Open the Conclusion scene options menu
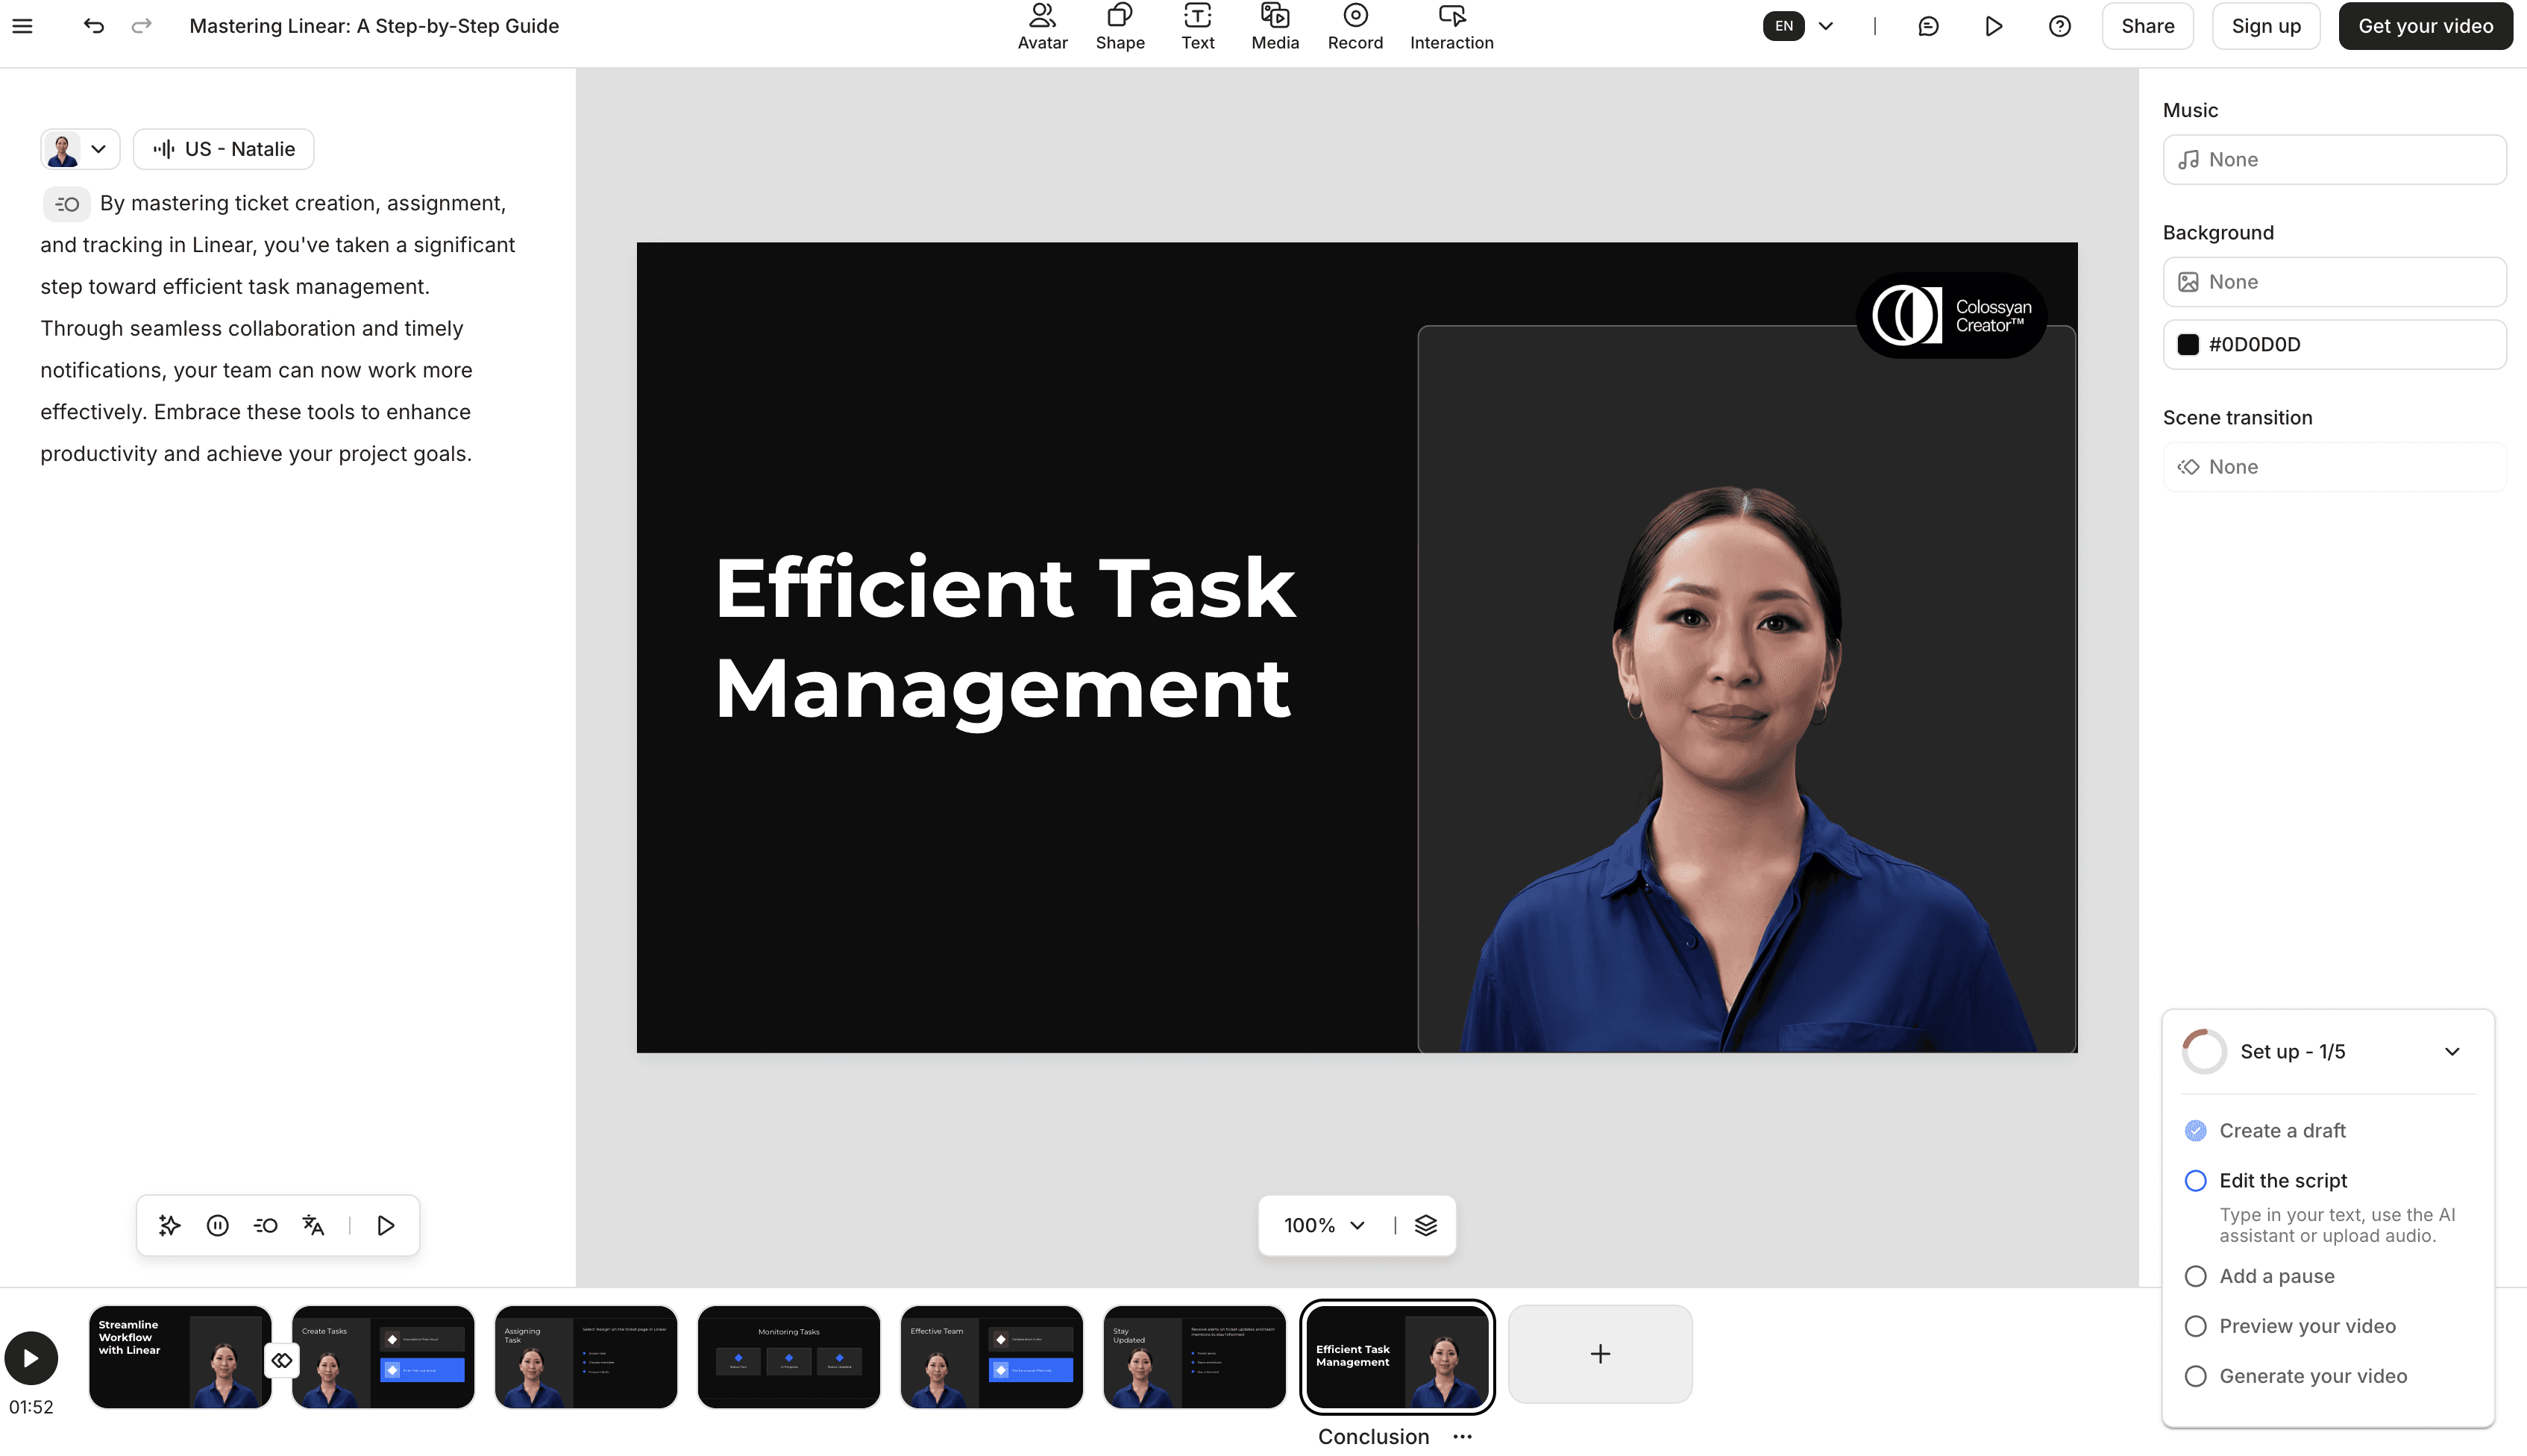This screenshot has height=1456, width=2527. tap(1463, 1437)
